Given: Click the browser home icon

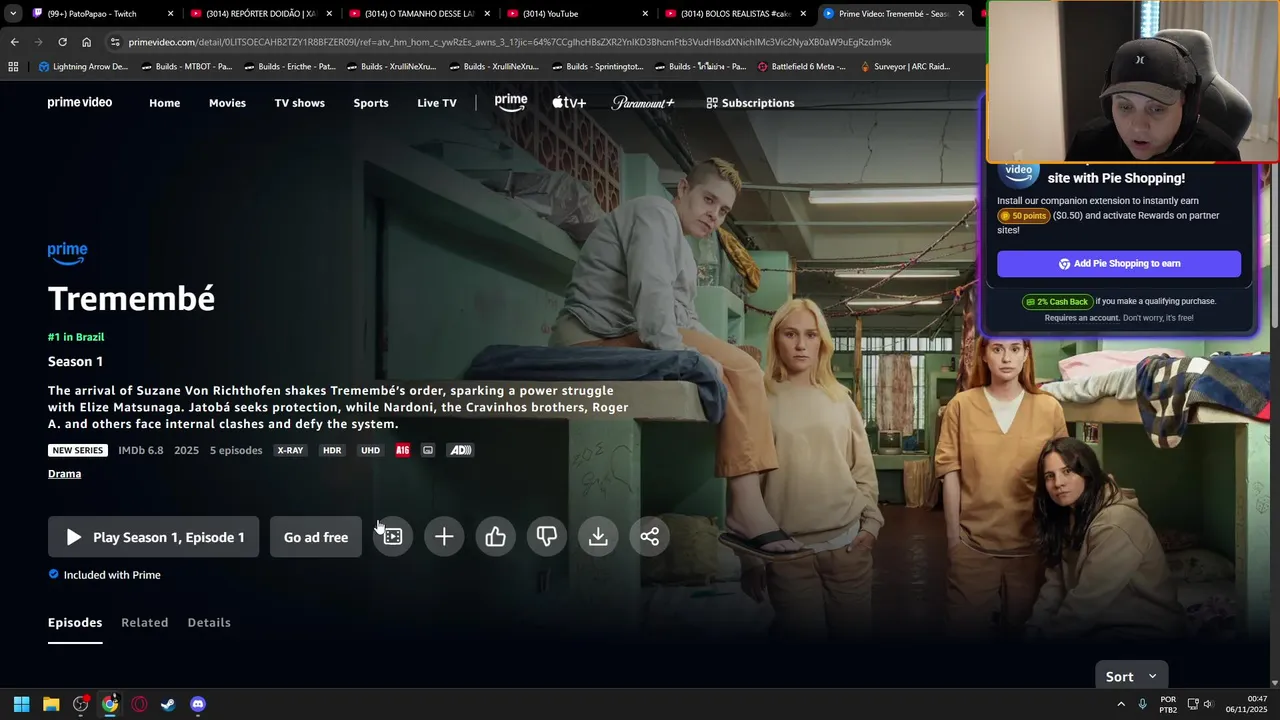Looking at the screenshot, I should pyautogui.click(x=86, y=42).
